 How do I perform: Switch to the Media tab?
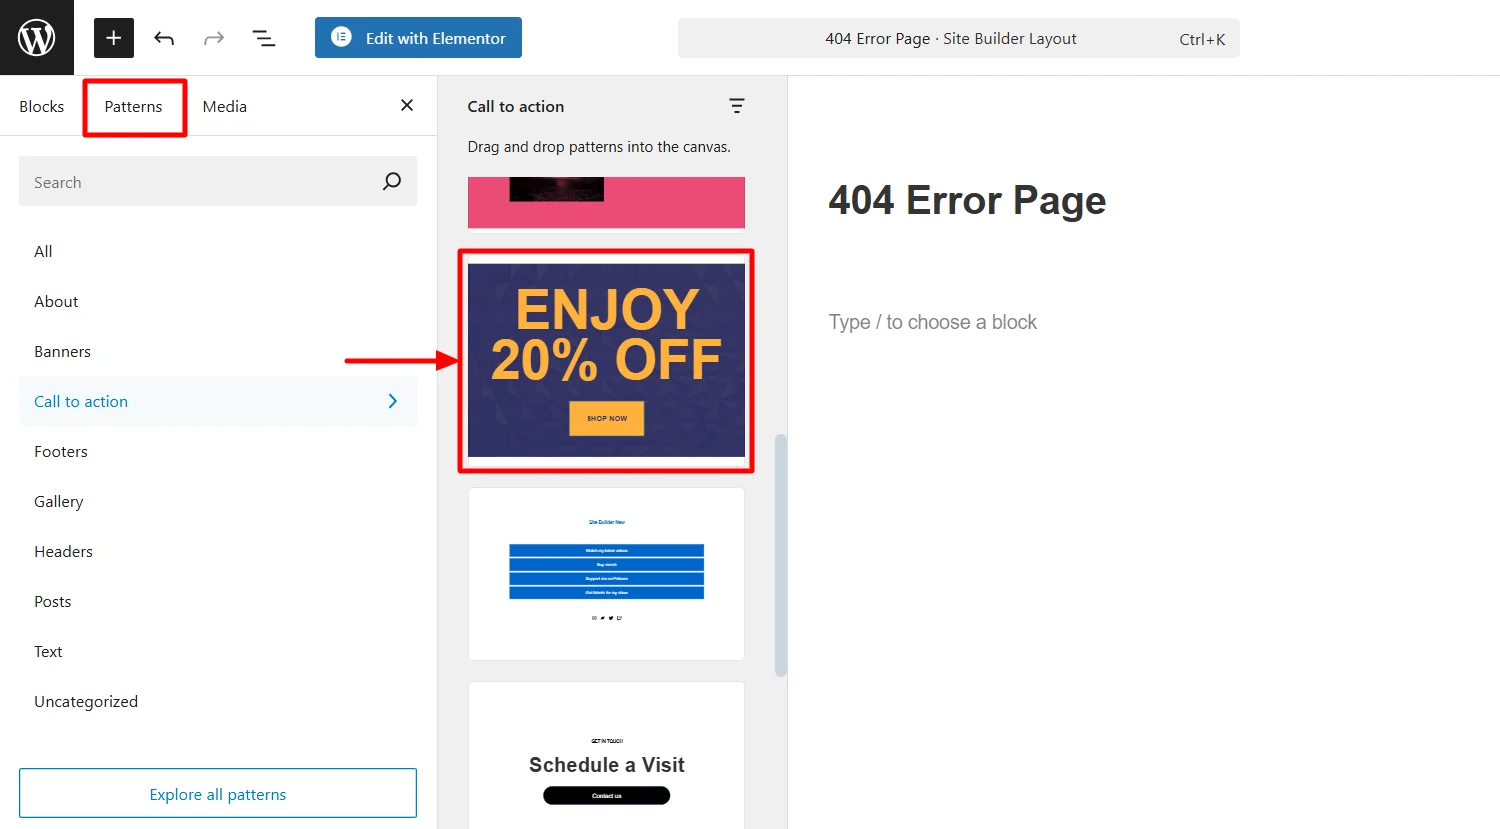[x=225, y=106]
